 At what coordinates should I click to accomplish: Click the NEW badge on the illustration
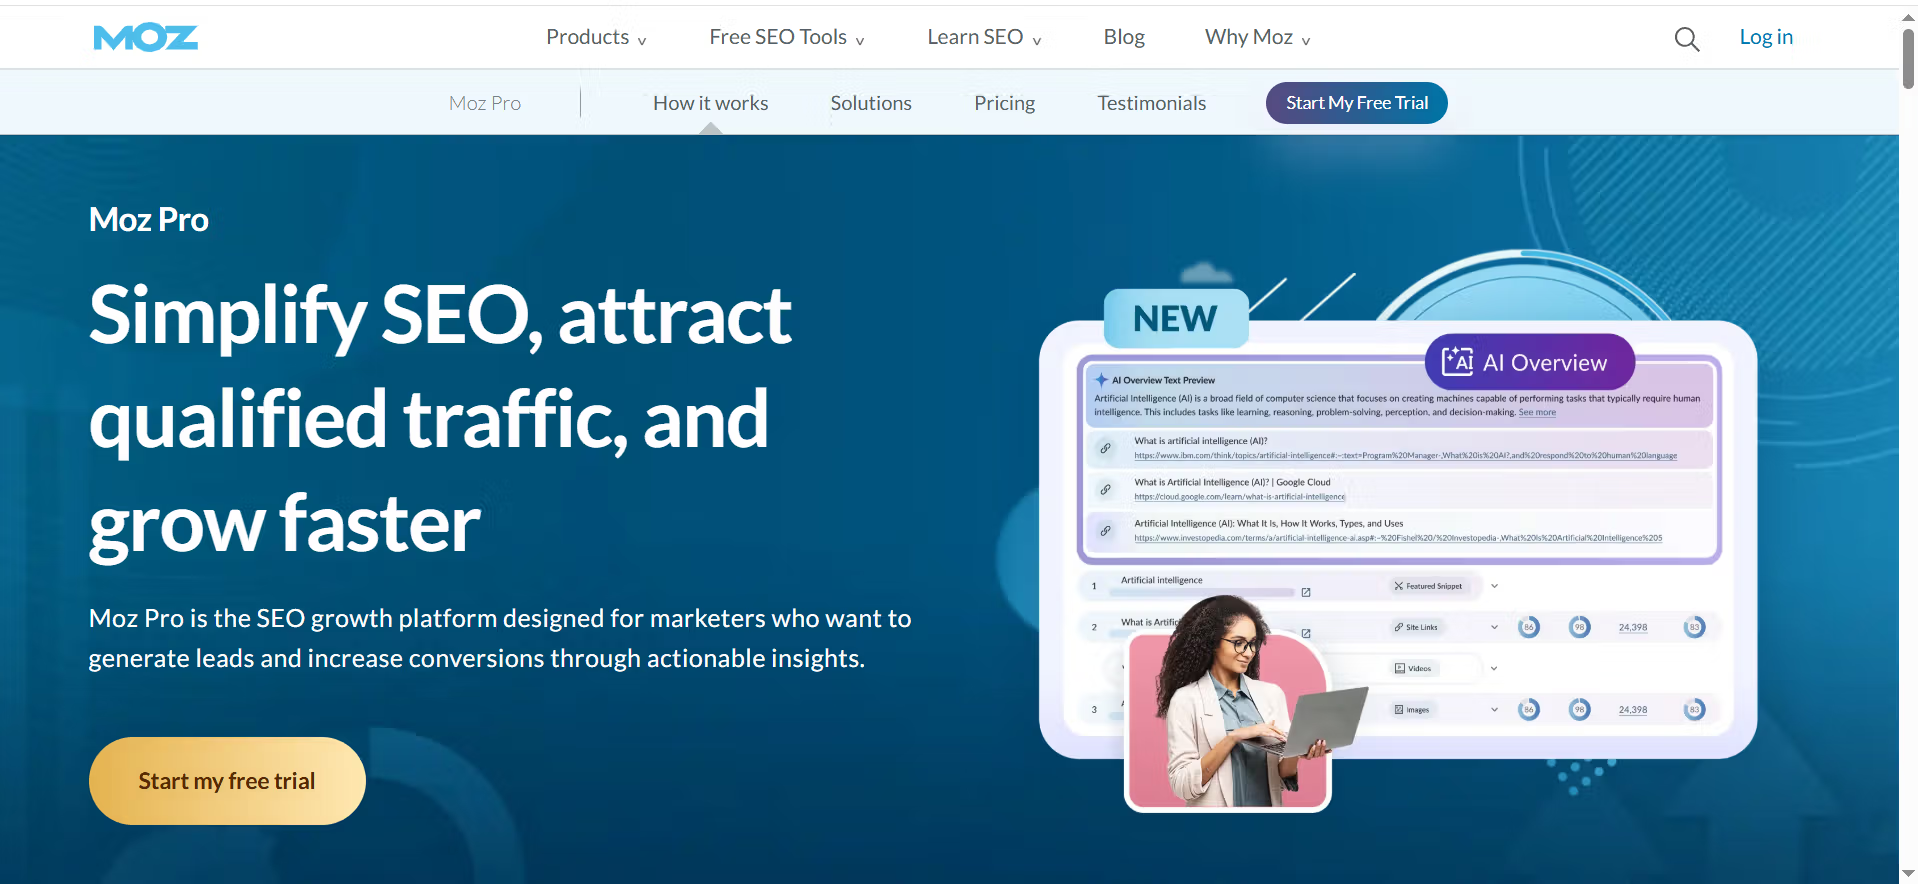[1176, 318]
